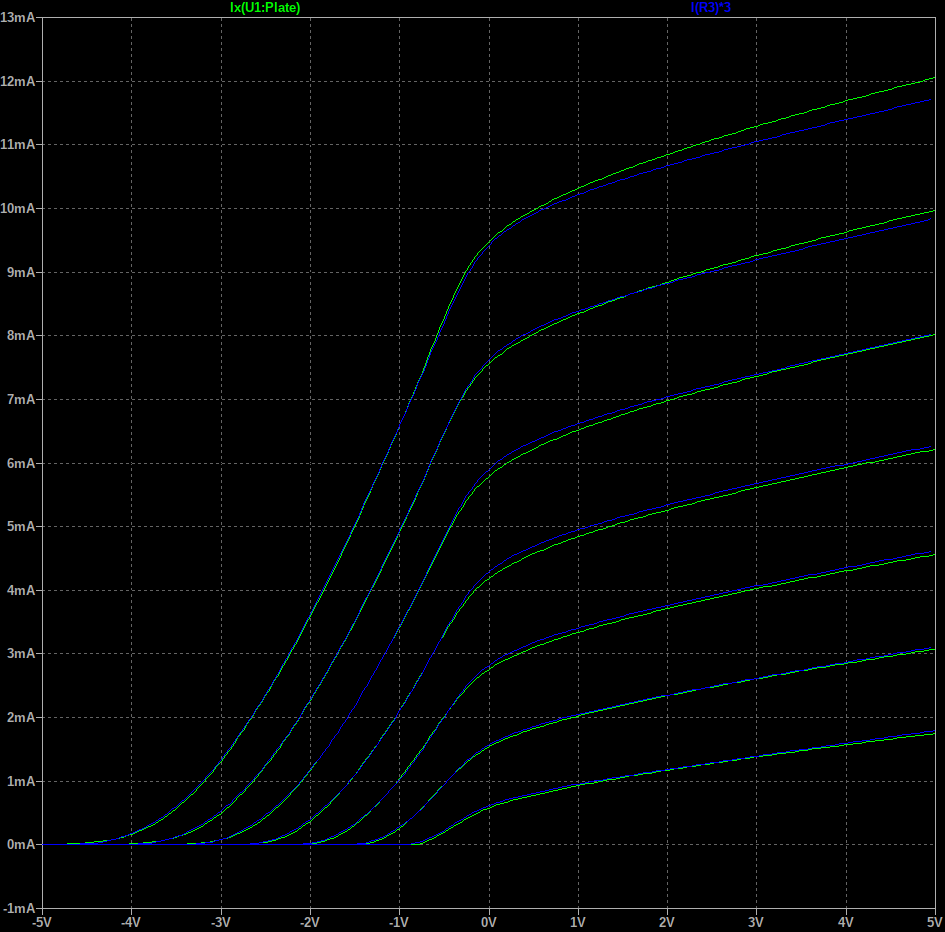Click the 0V horizontal axis label
This screenshot has width=945, height=932.
click(x=489, y=923)
